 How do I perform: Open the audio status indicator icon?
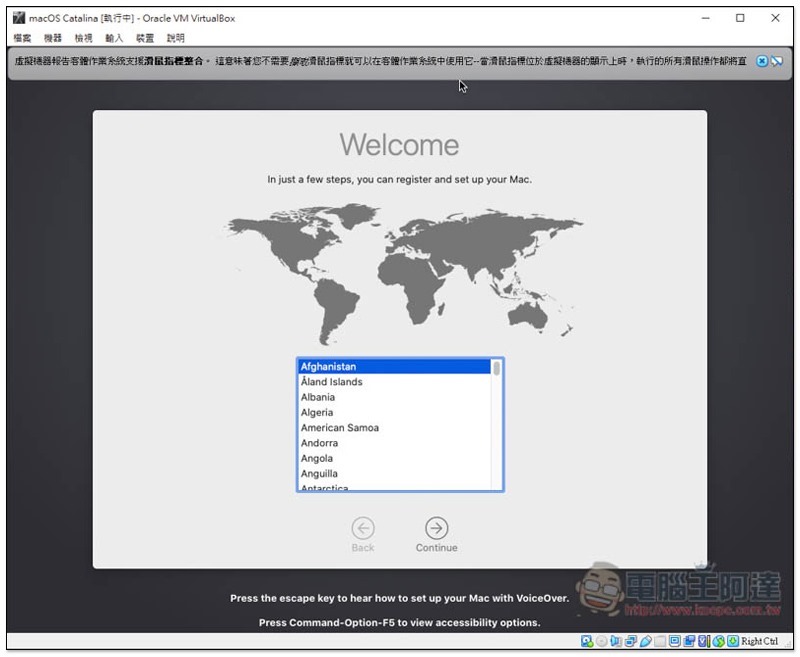(x=616, y=641)
